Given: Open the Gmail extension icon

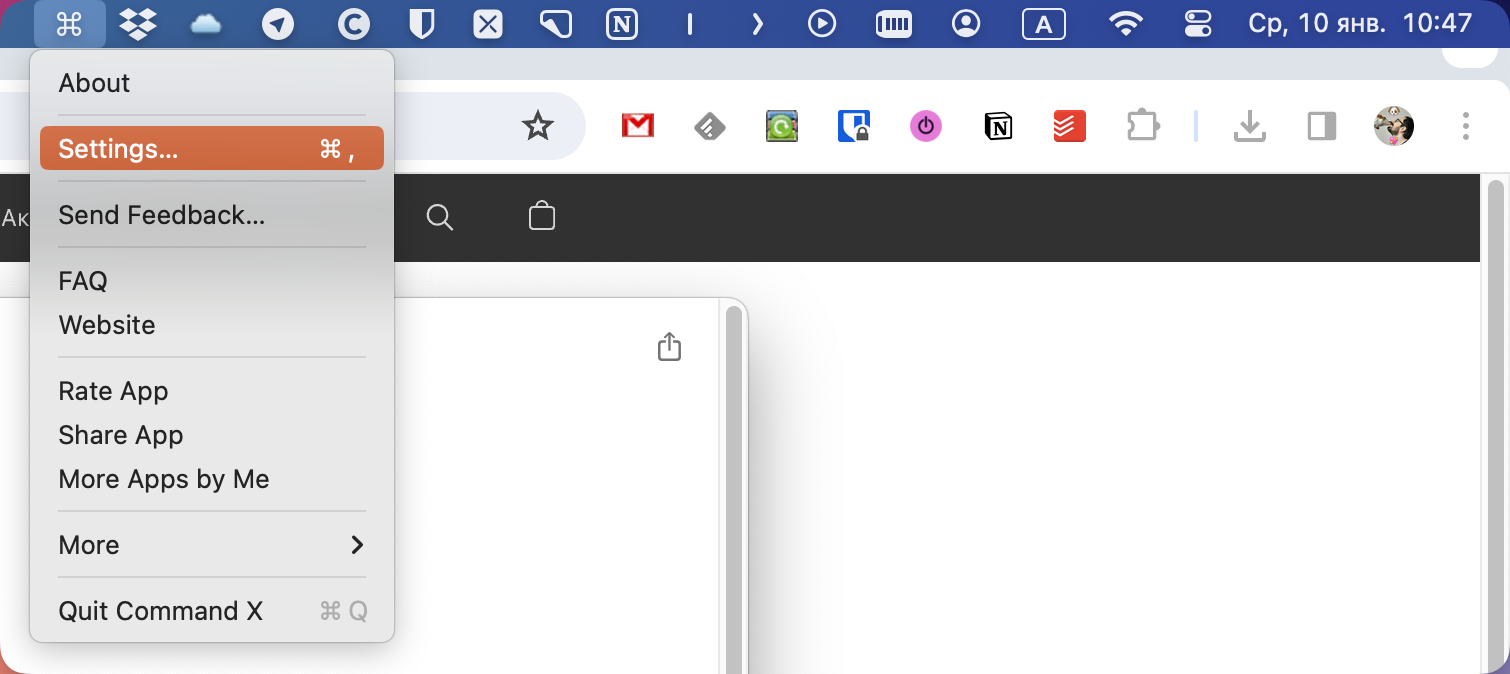Looking at the screenshot, I should tap(638, 126).
